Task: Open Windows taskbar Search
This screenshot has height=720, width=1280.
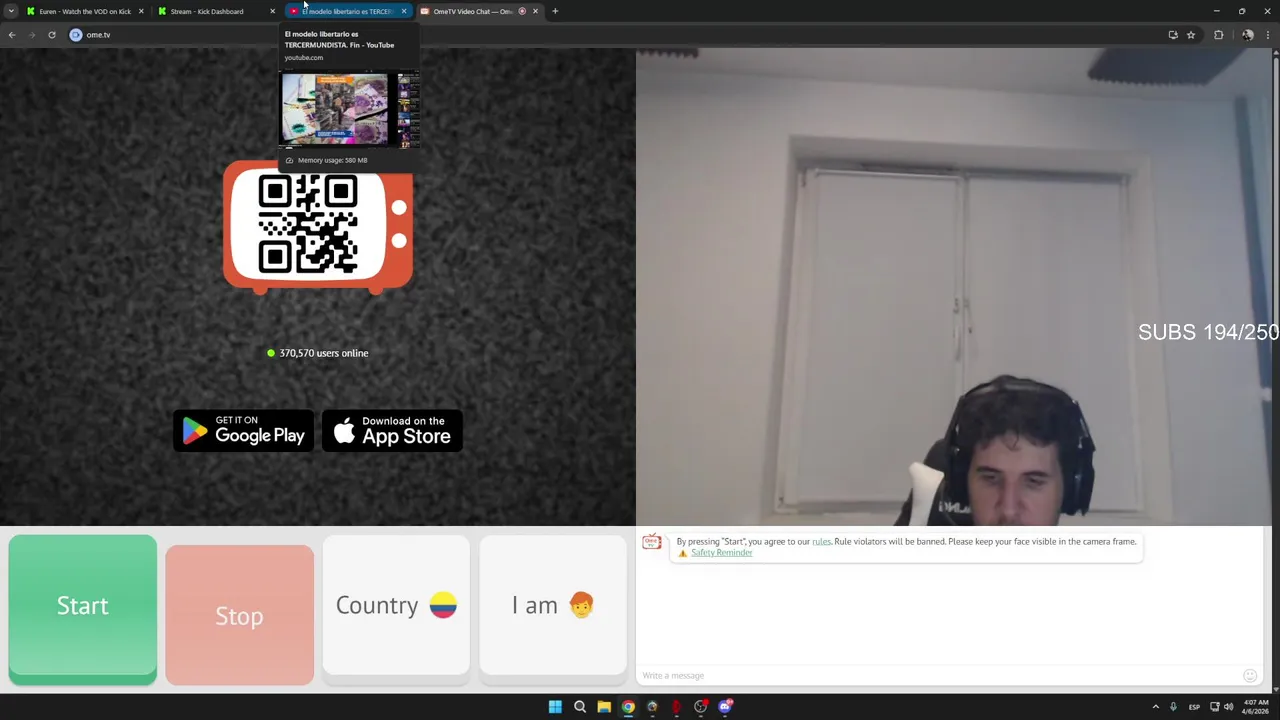Action: click(x=580, y=707)
